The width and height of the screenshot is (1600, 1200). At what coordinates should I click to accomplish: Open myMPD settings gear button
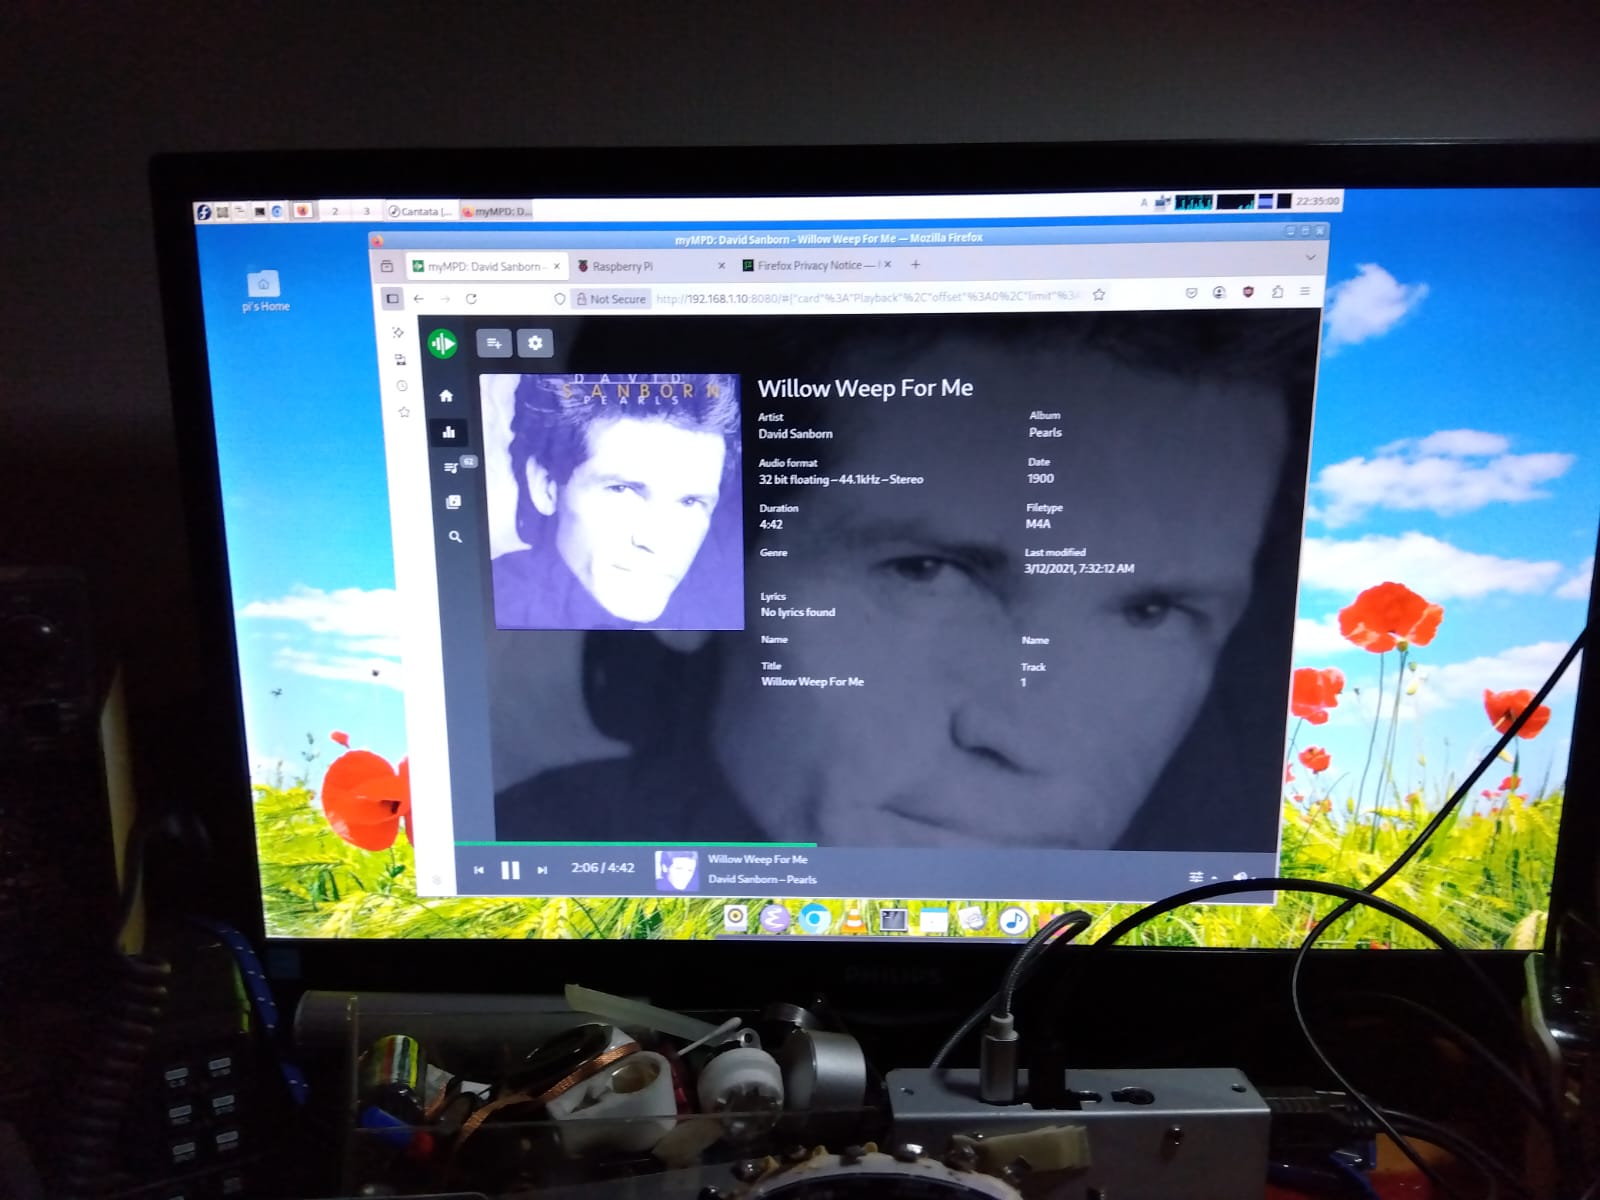tap(535, 343)
